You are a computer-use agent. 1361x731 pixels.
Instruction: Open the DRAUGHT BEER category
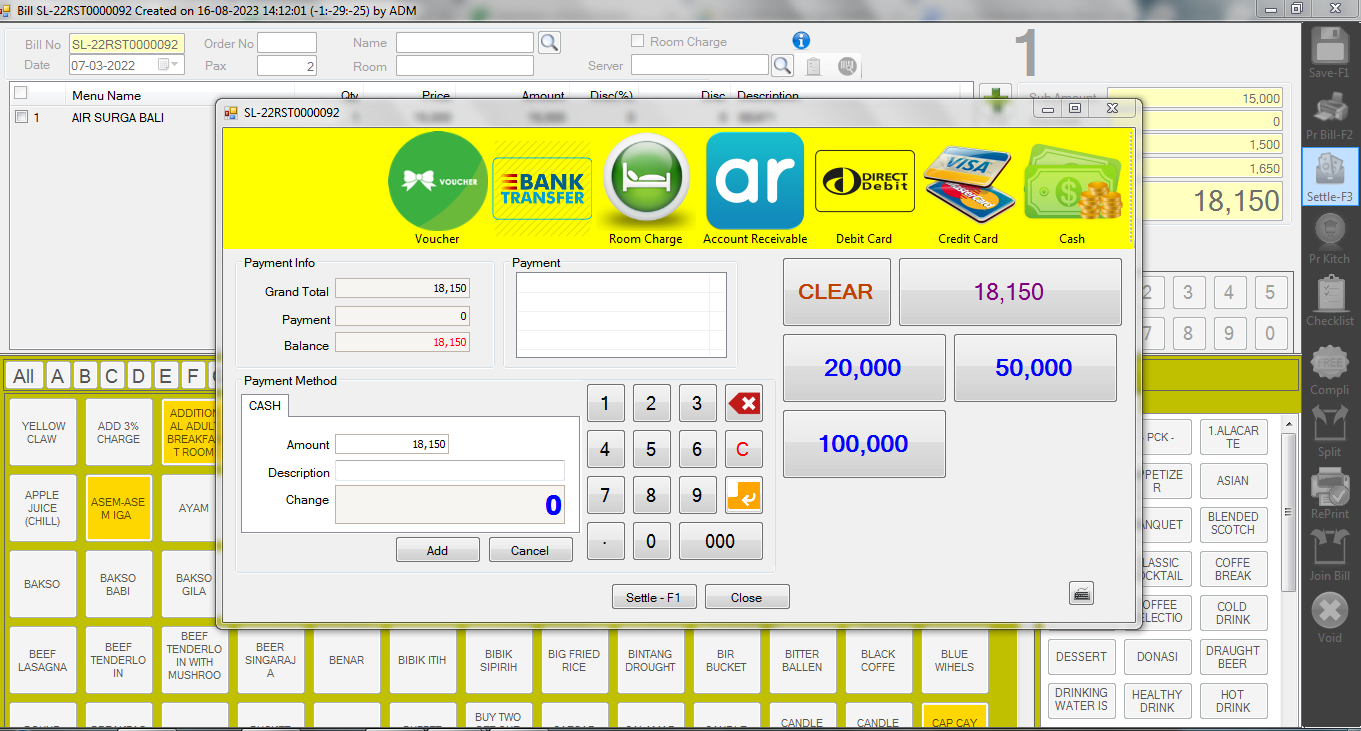click(x=1233, y=657)
